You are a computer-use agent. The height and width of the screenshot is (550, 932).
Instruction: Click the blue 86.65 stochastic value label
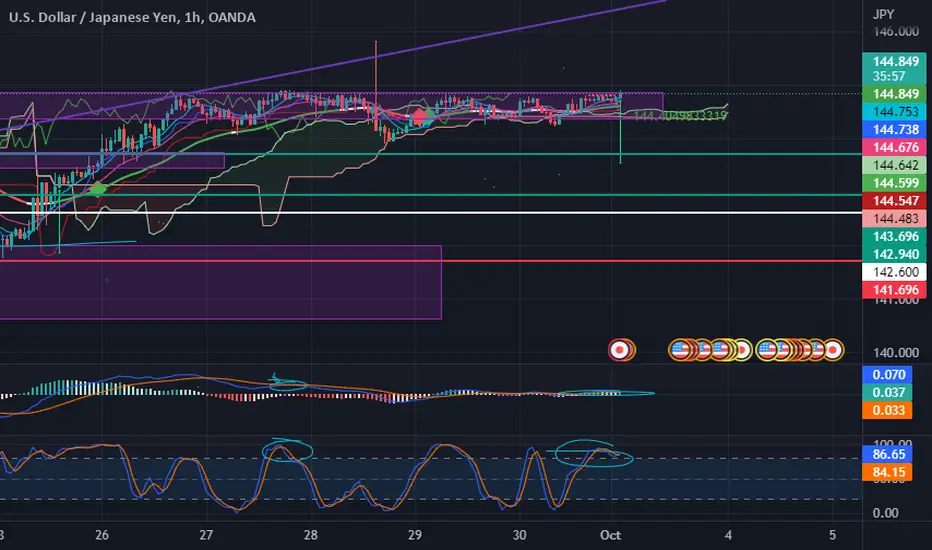coord(887,454)
